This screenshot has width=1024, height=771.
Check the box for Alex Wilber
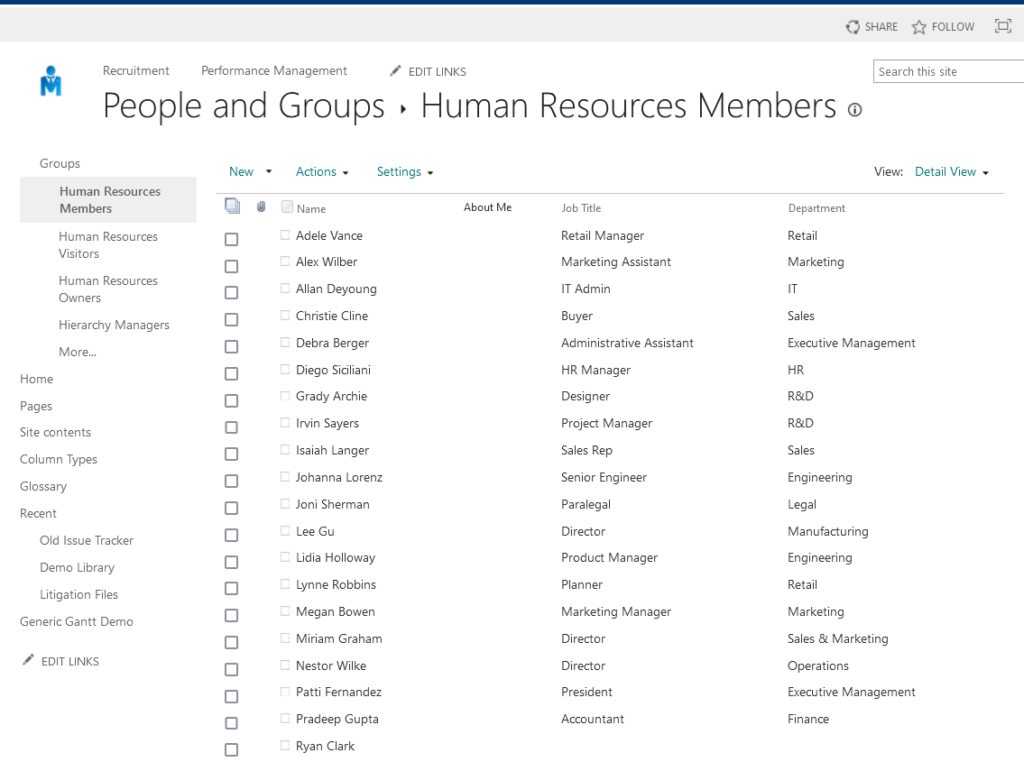[x=231, y=266]
